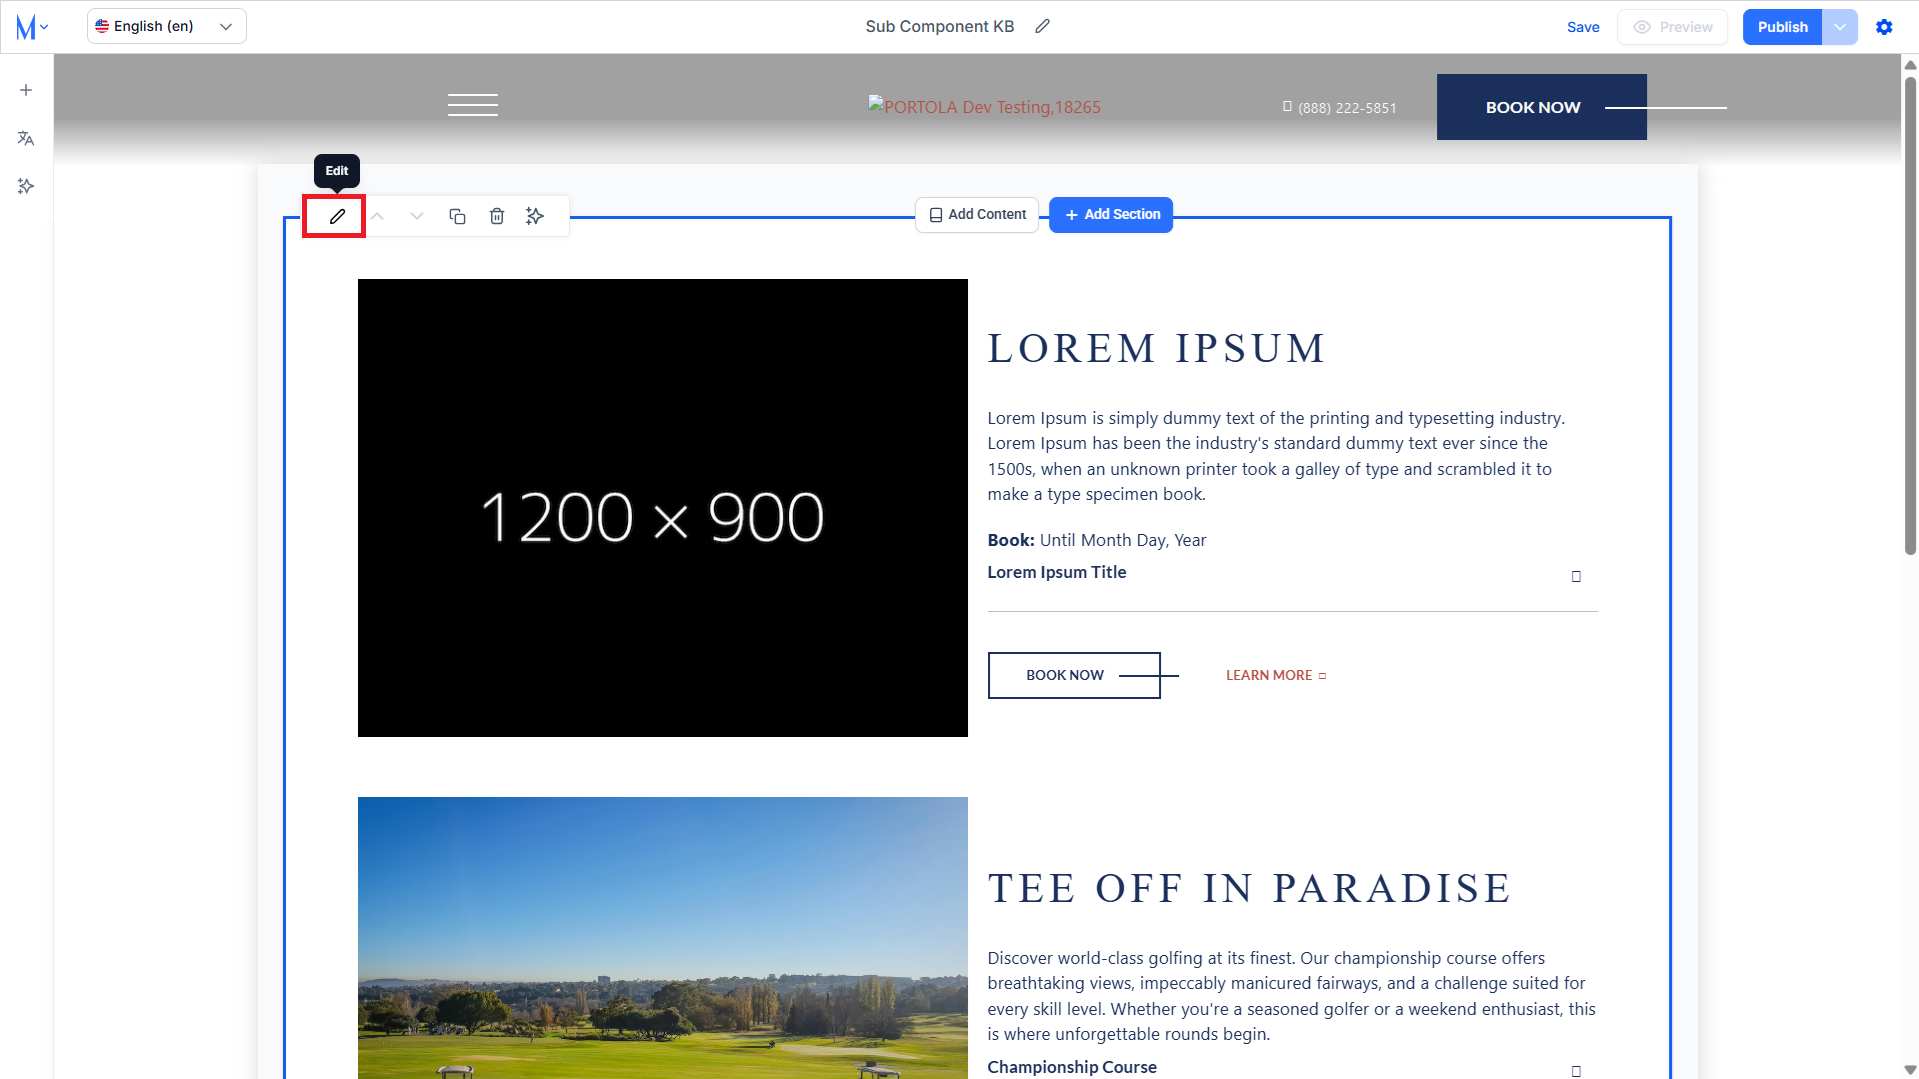Rename page with the title pencil icon
Viewport: 1919px width, 1079px height.
click(1042, 27)
